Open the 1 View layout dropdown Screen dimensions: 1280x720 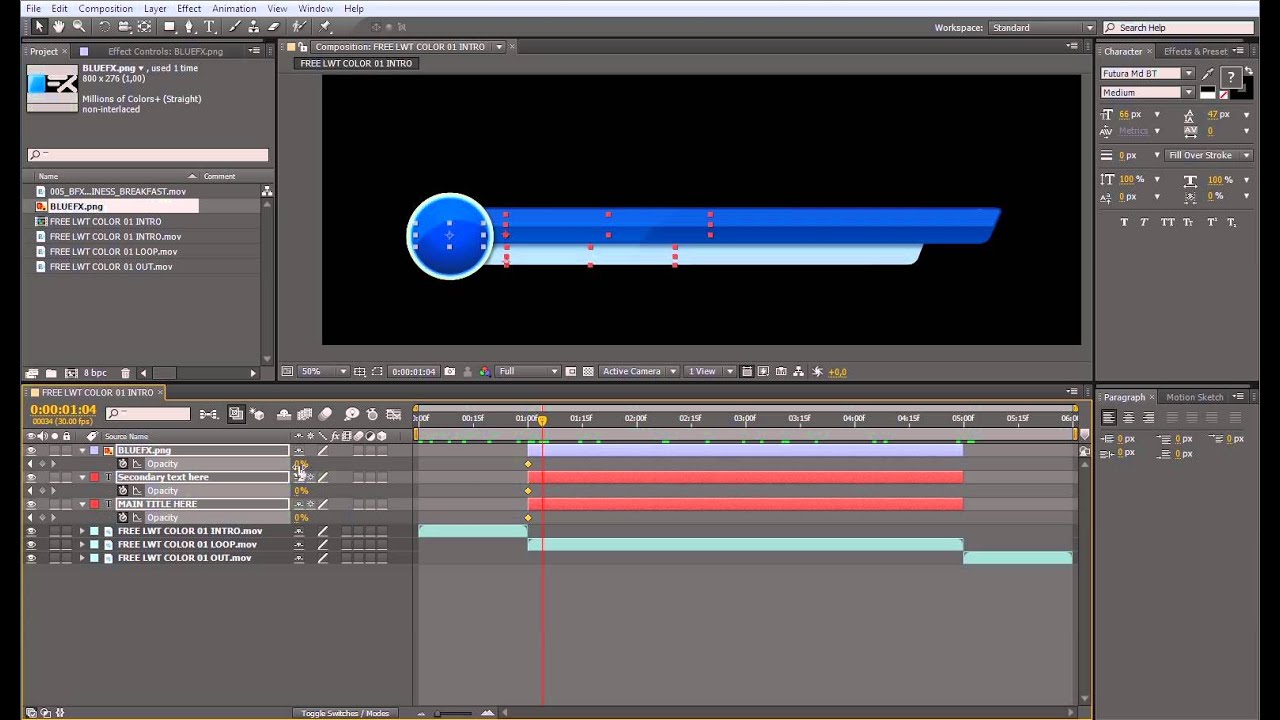point(710,372)
